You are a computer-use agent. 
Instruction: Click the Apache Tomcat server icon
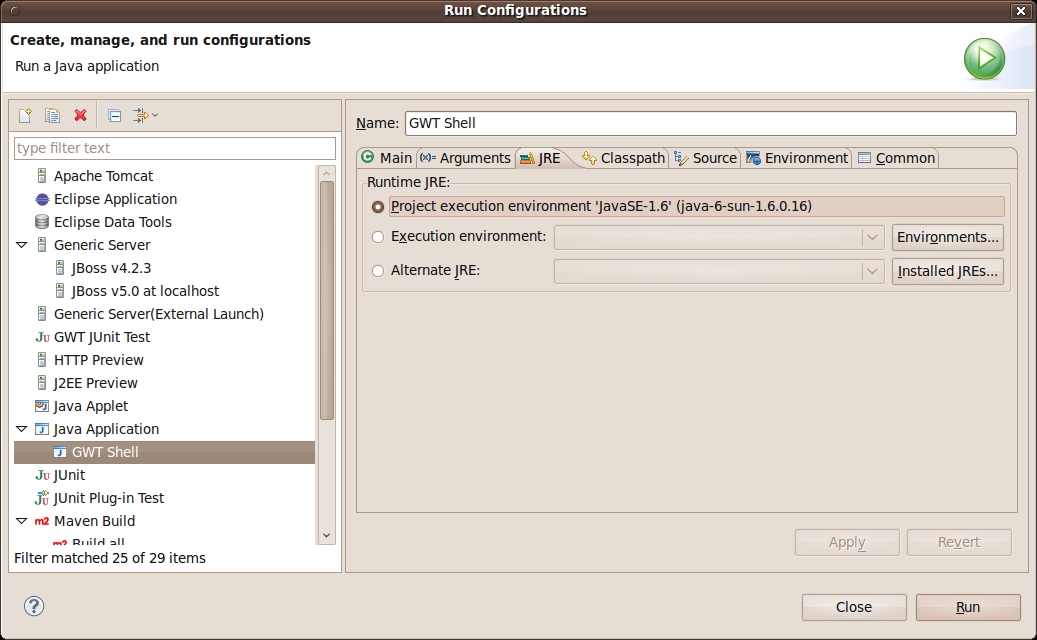point(42,176)
